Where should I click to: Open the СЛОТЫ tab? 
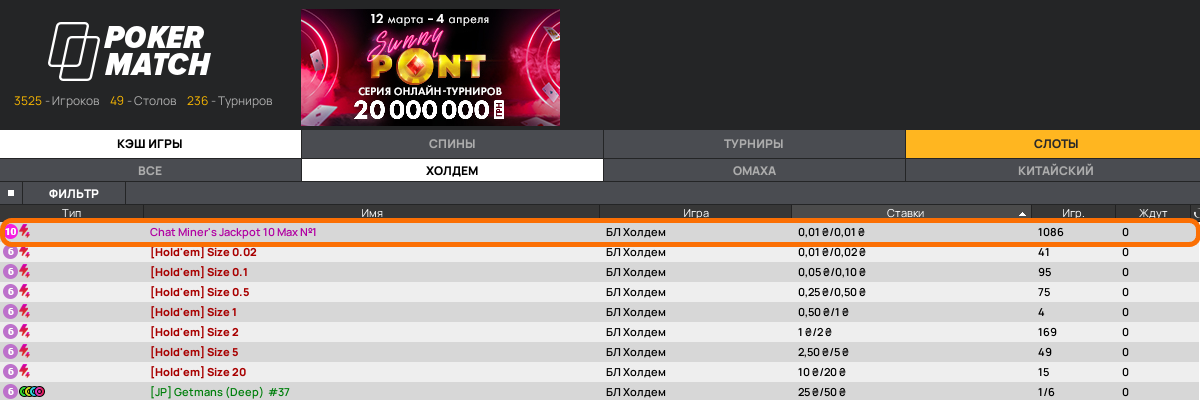[x=1054, y=144]
